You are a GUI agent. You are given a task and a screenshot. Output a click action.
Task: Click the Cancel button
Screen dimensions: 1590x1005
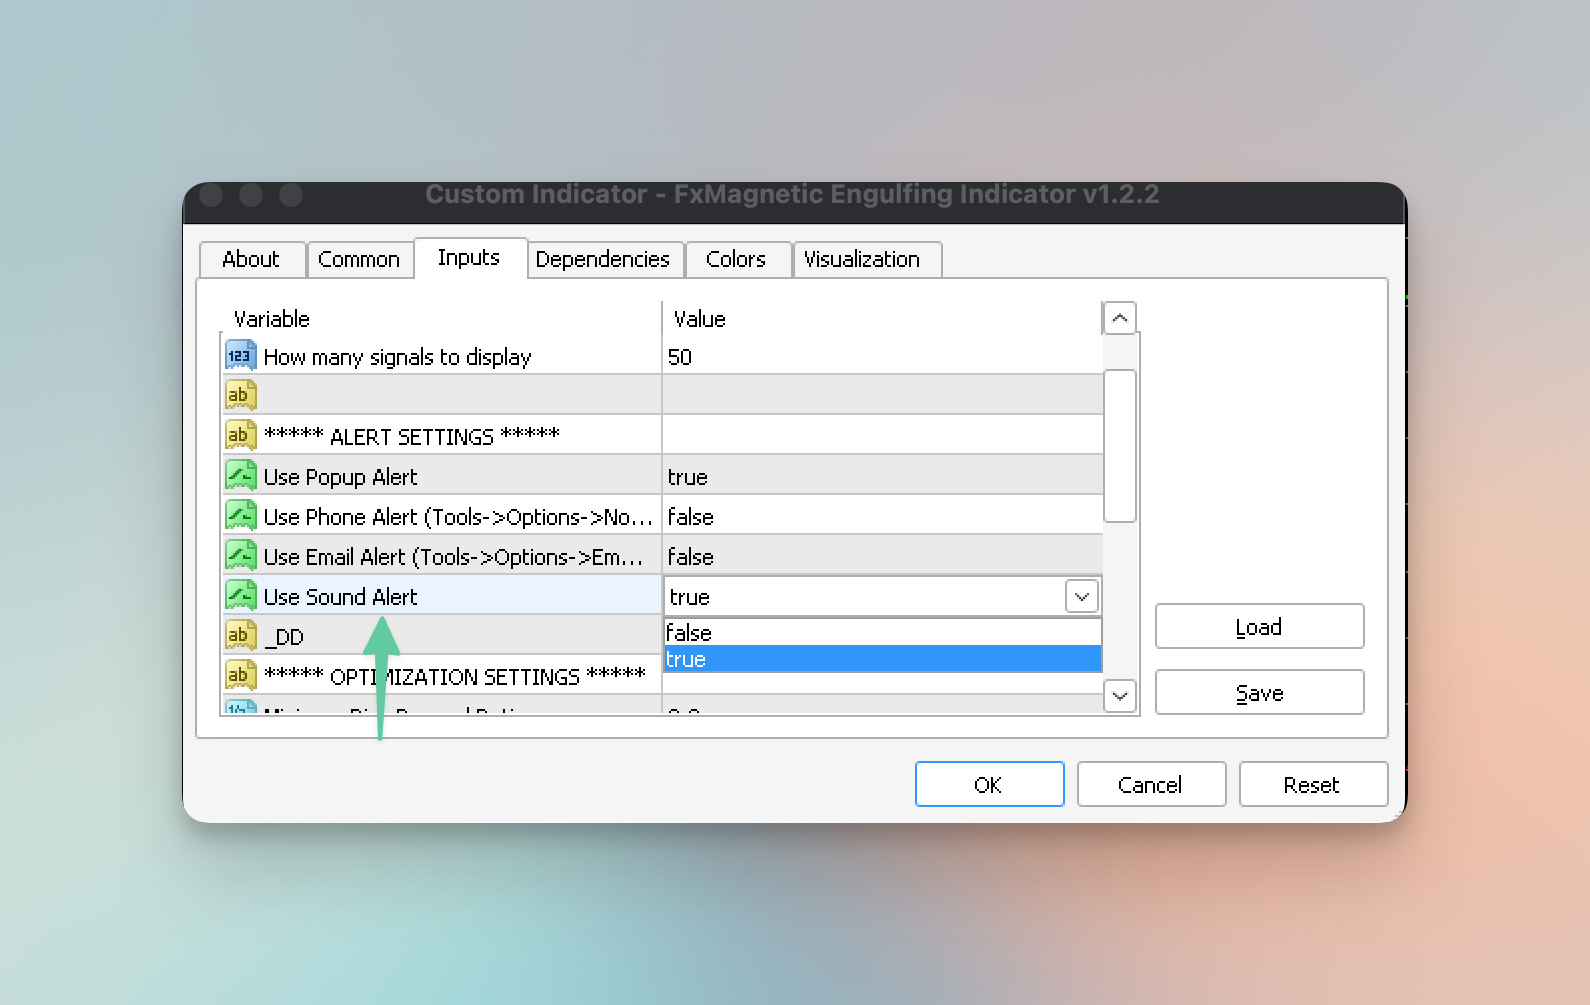pos(1151,785)
